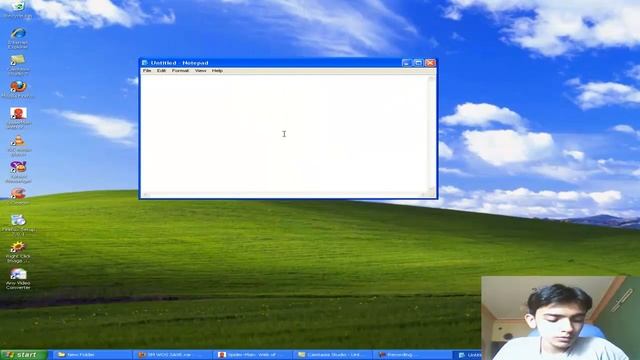Select the Spider-Man game shortcut icon
640x360 pixels.
coord(18,118)
